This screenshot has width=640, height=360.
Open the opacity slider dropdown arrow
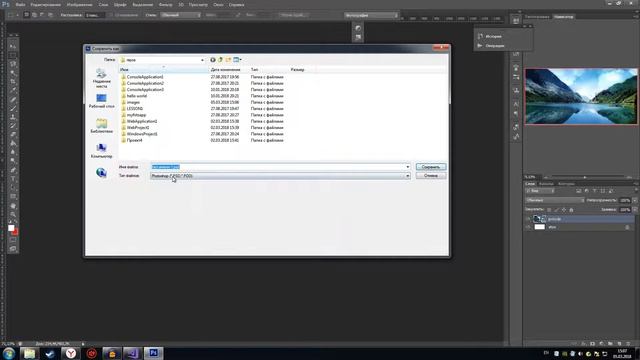tap(635, 200)
